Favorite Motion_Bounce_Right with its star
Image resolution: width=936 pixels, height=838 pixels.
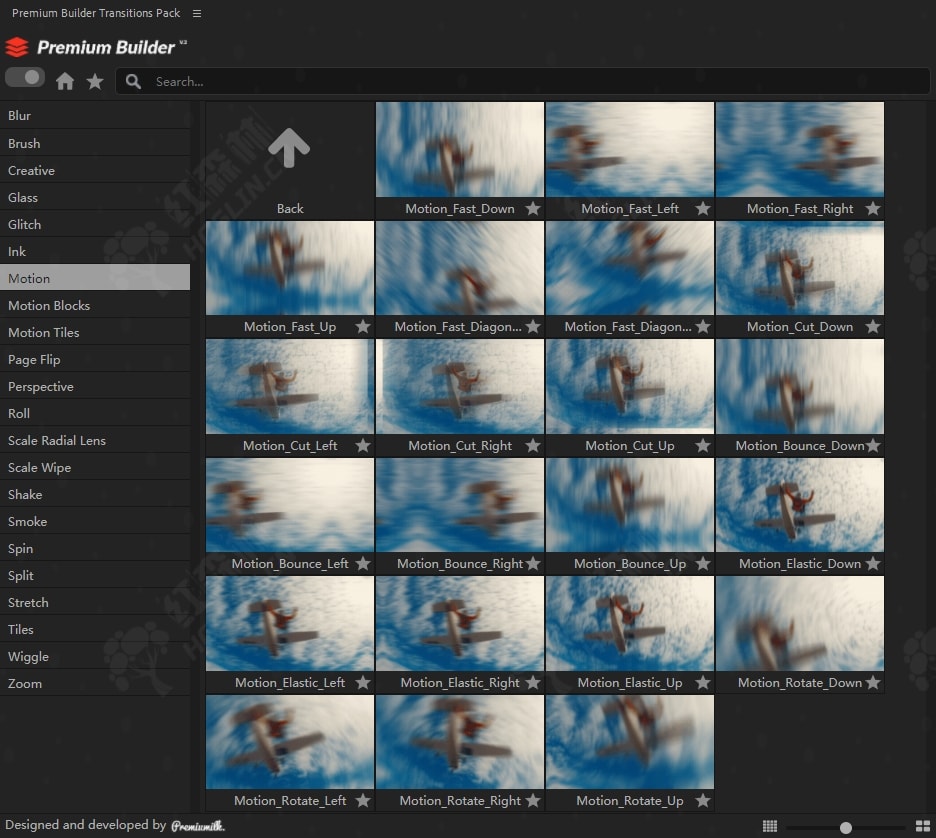coord(533,563)
